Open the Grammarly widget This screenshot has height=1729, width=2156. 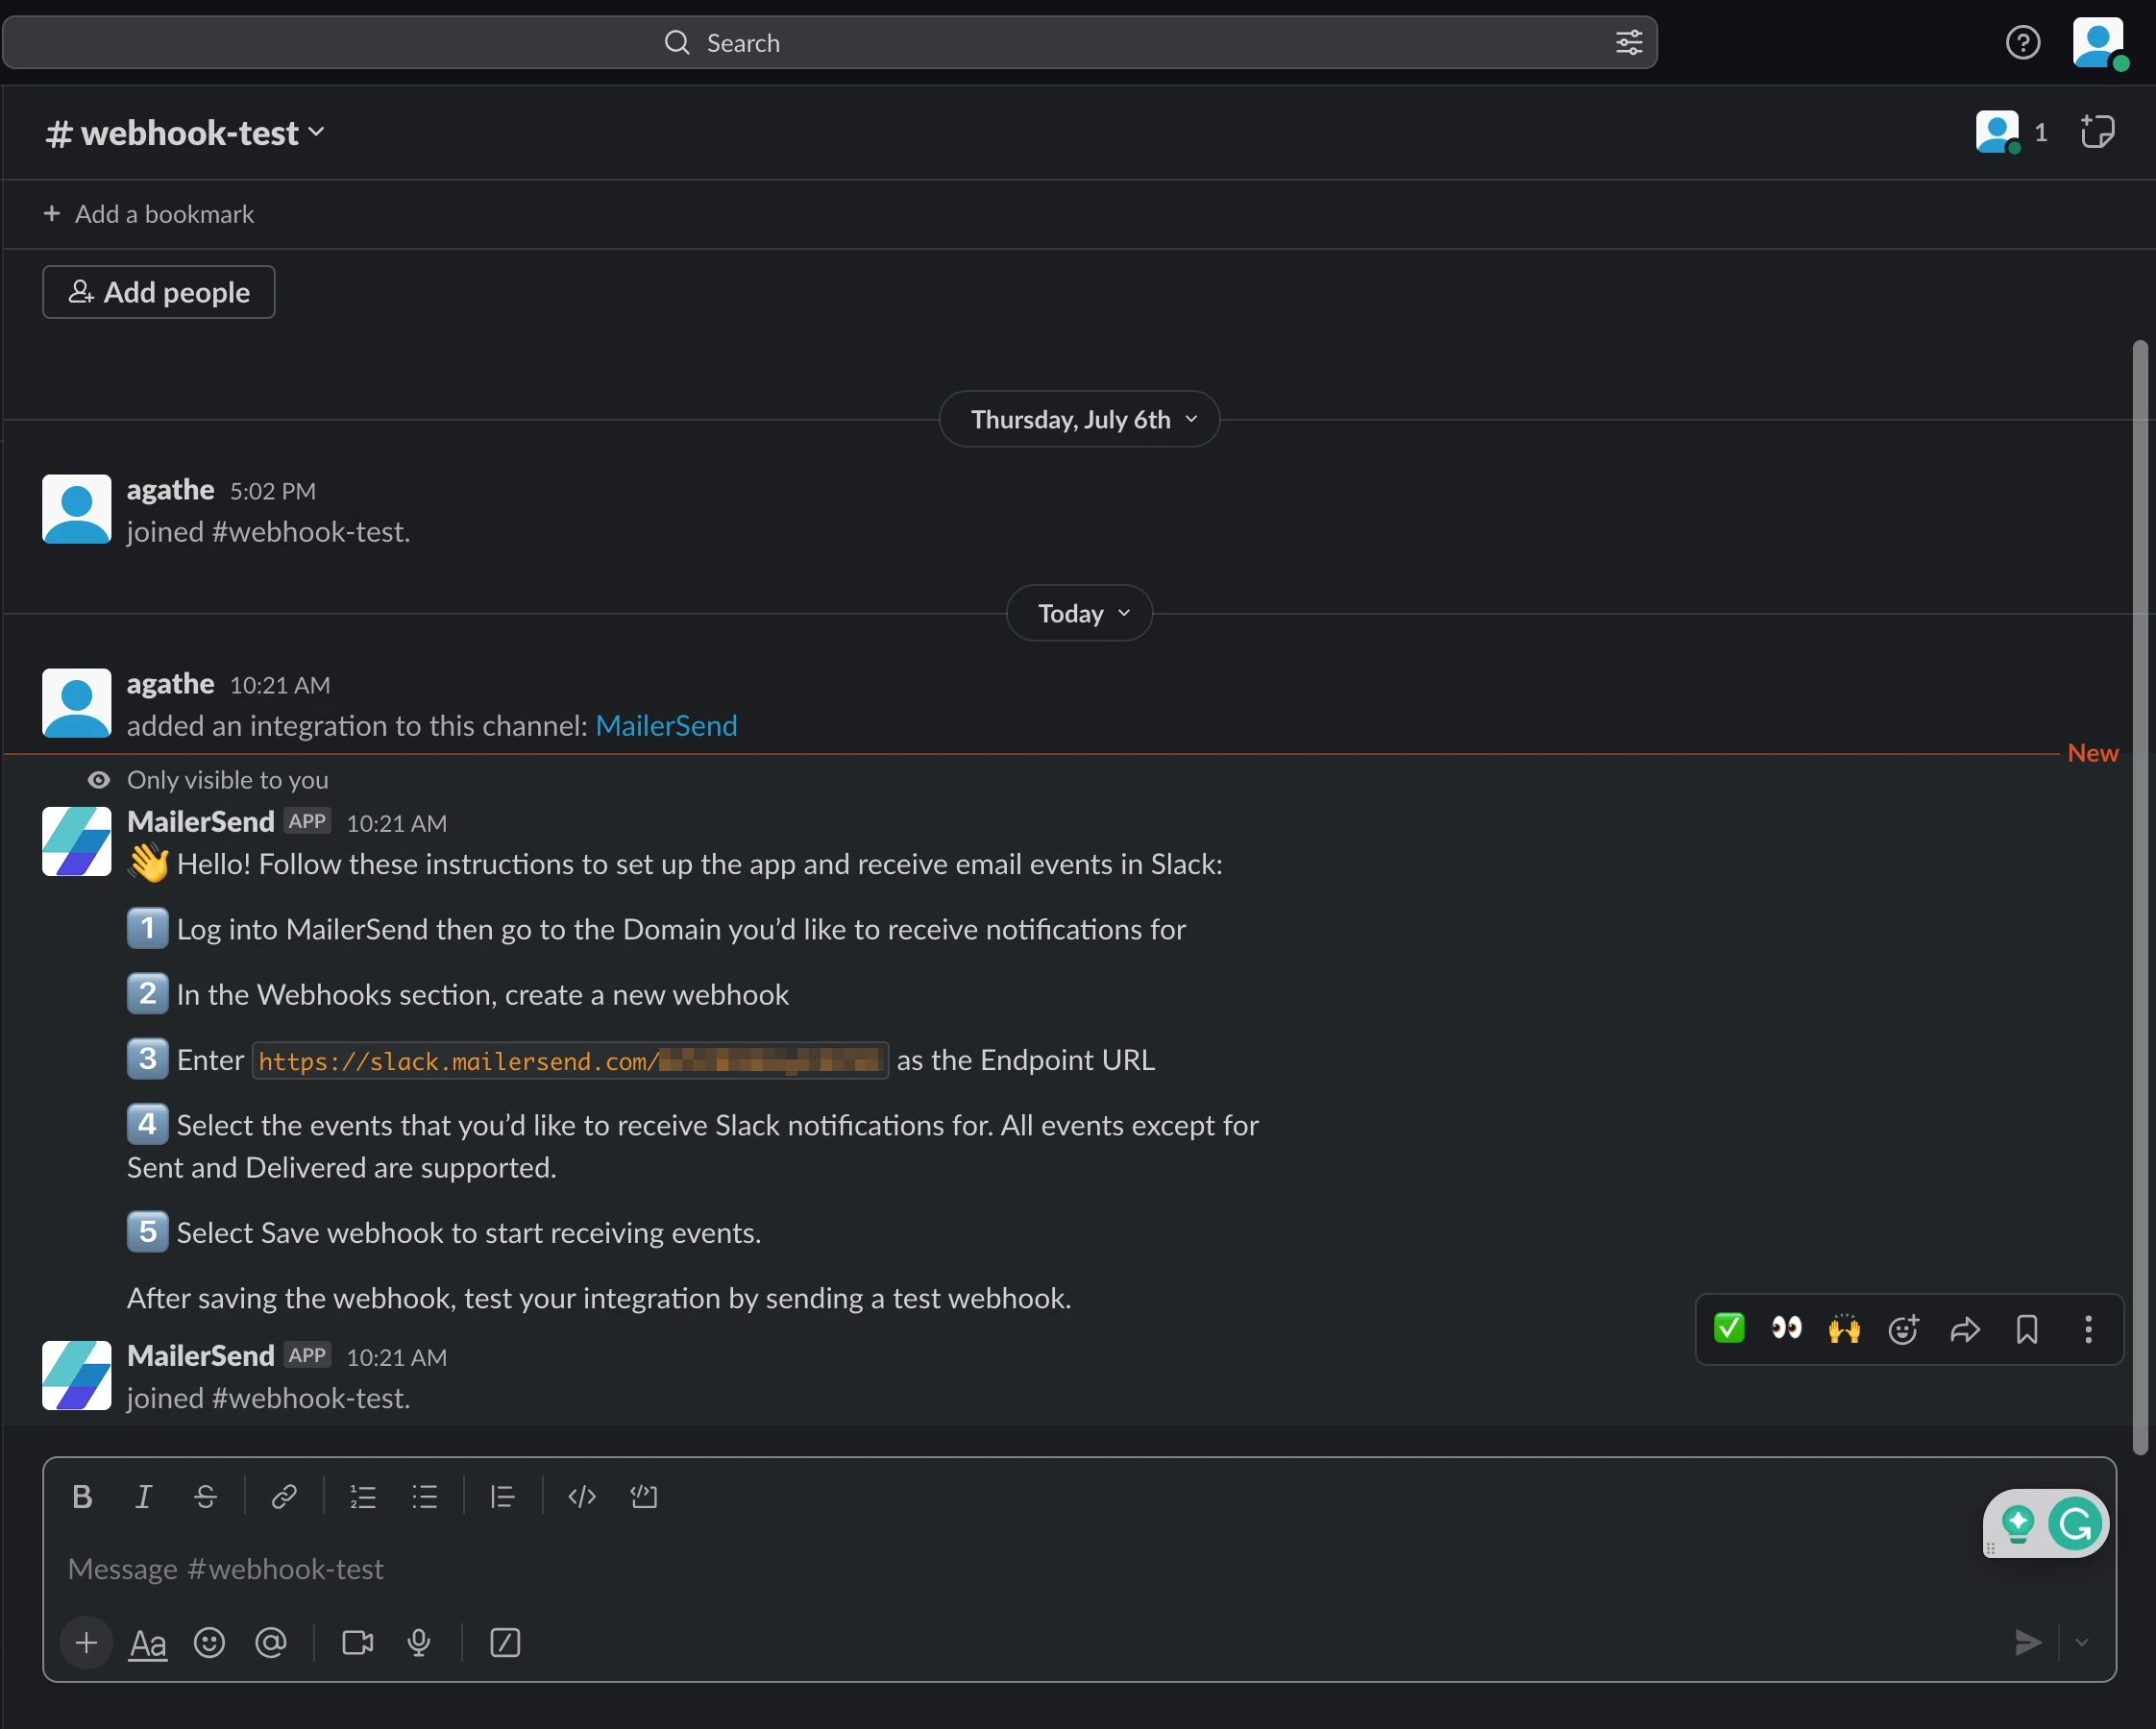[x=2075, y=1524]
